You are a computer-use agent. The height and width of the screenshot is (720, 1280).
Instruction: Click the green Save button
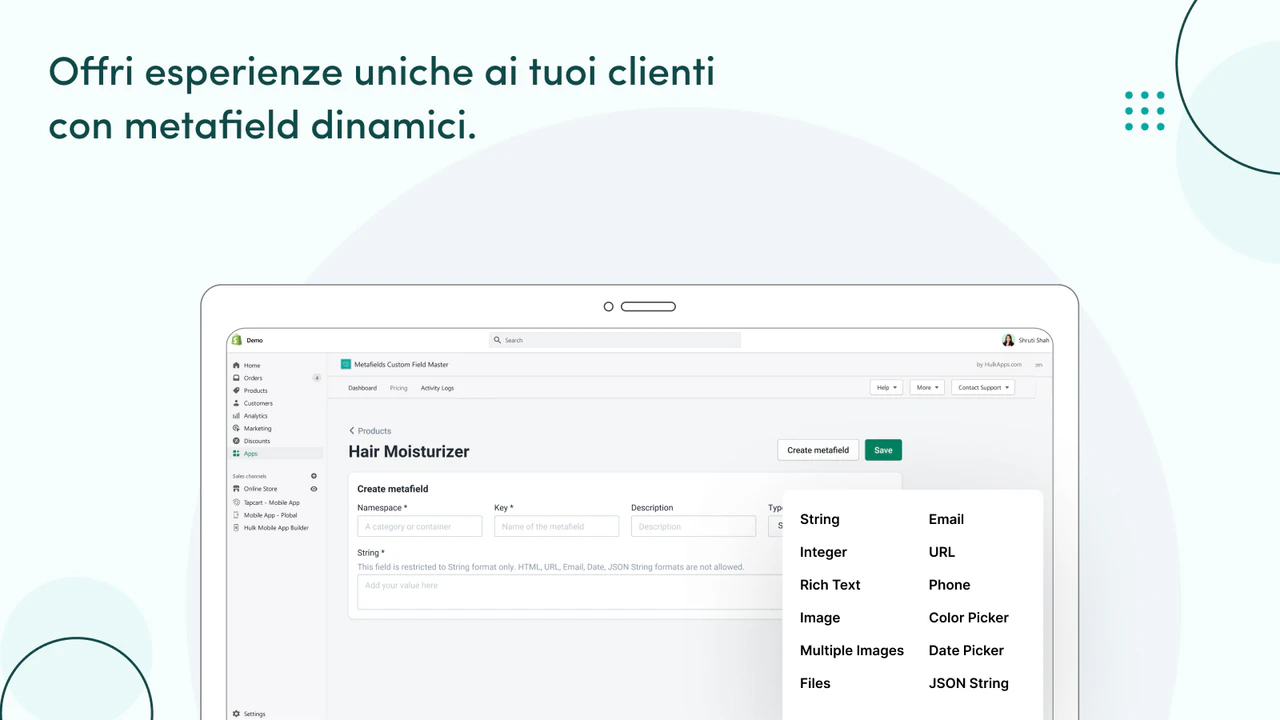pos(883,450)
